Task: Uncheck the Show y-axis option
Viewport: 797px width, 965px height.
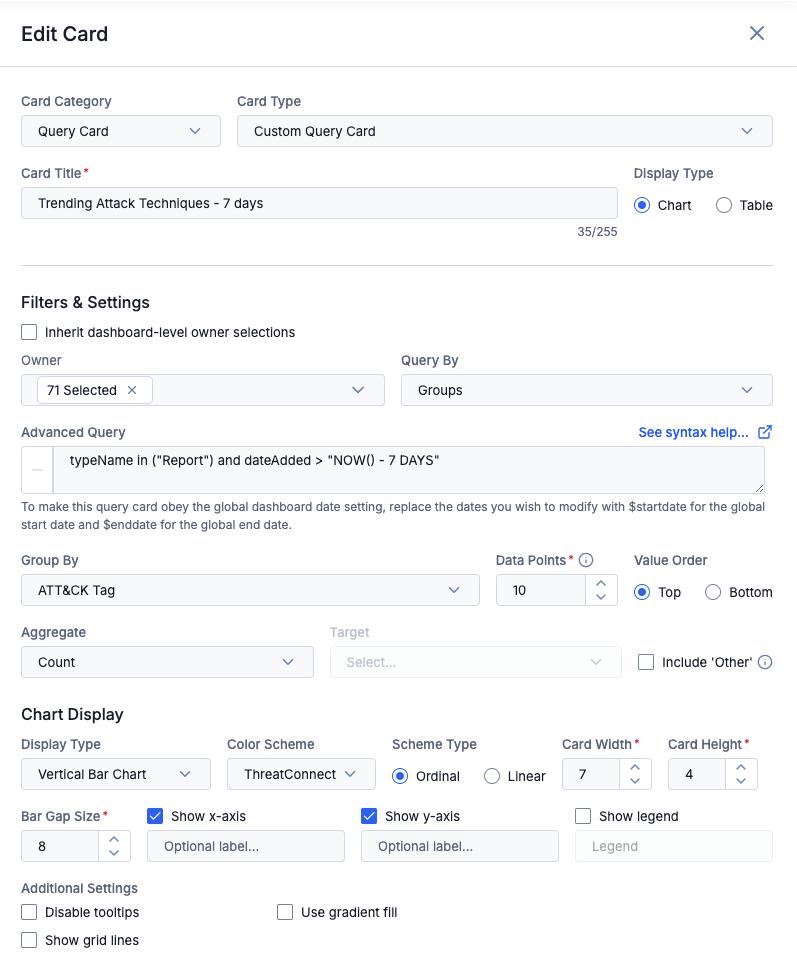Action: click(367, 816)
